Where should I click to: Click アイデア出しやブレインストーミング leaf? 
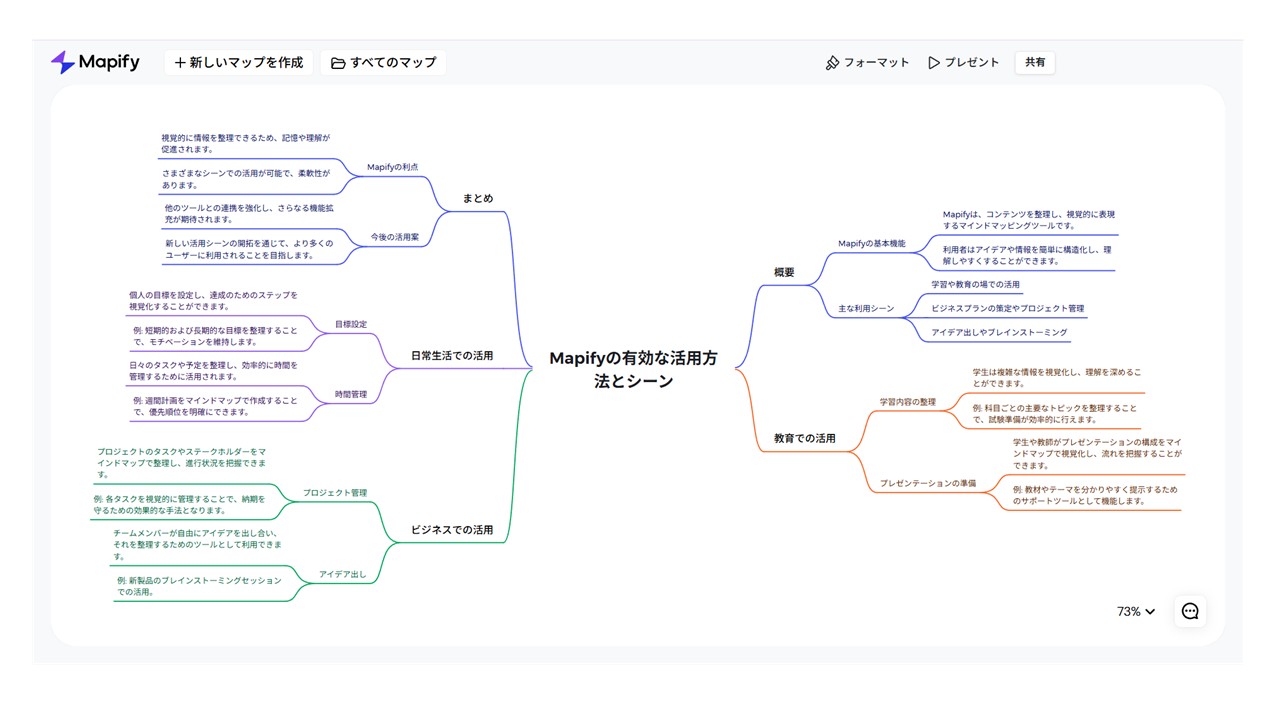[999, 332]
